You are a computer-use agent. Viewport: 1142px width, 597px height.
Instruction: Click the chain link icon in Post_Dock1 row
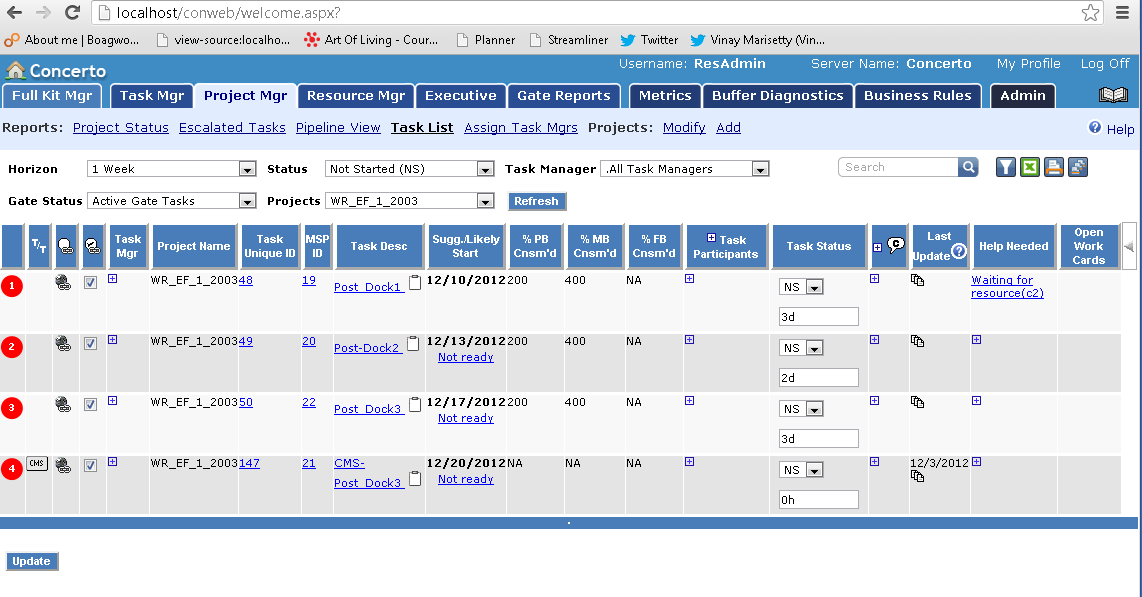[x=64, y=282]
